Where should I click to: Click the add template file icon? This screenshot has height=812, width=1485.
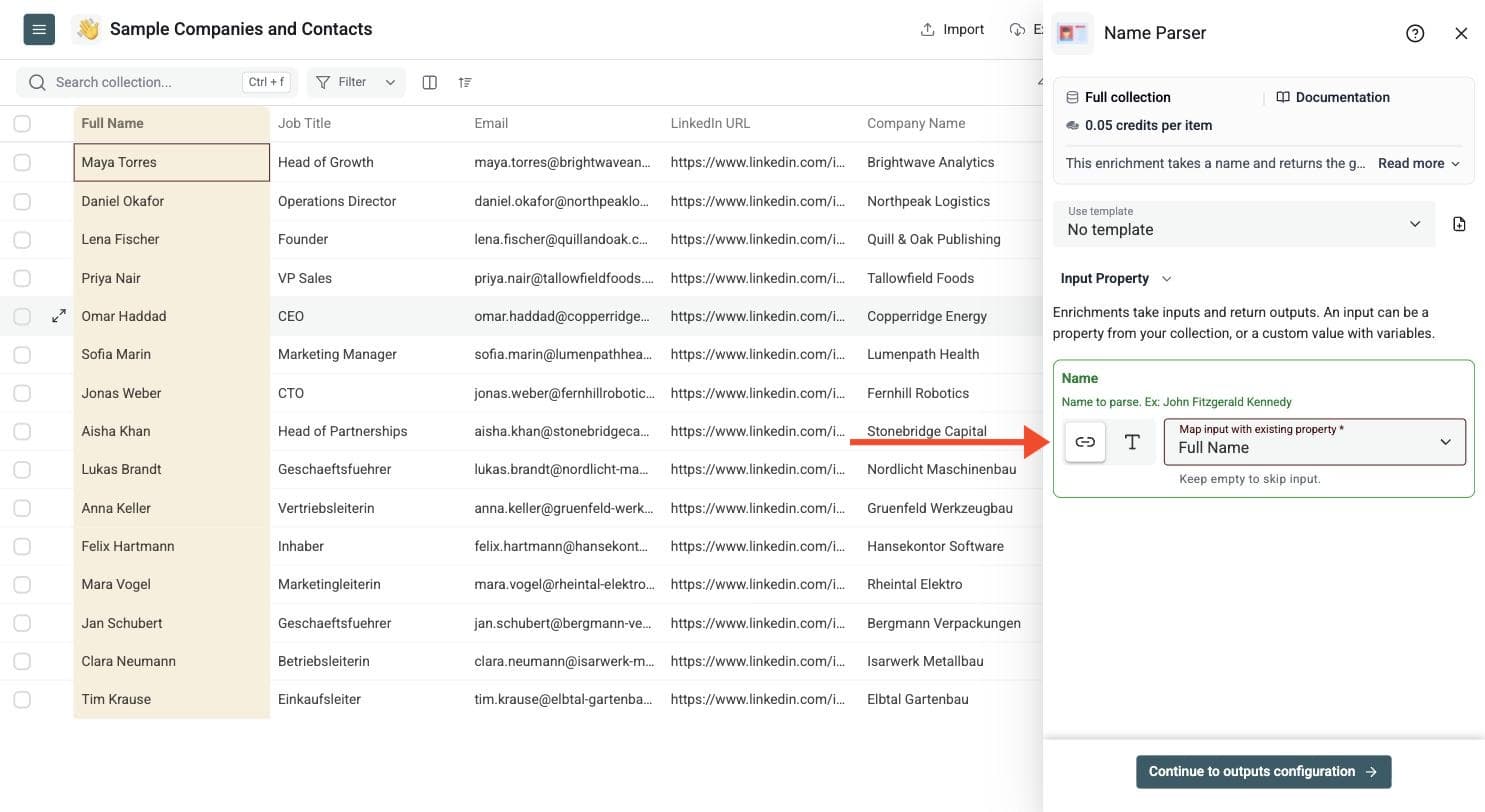(x=1459, y=224)
